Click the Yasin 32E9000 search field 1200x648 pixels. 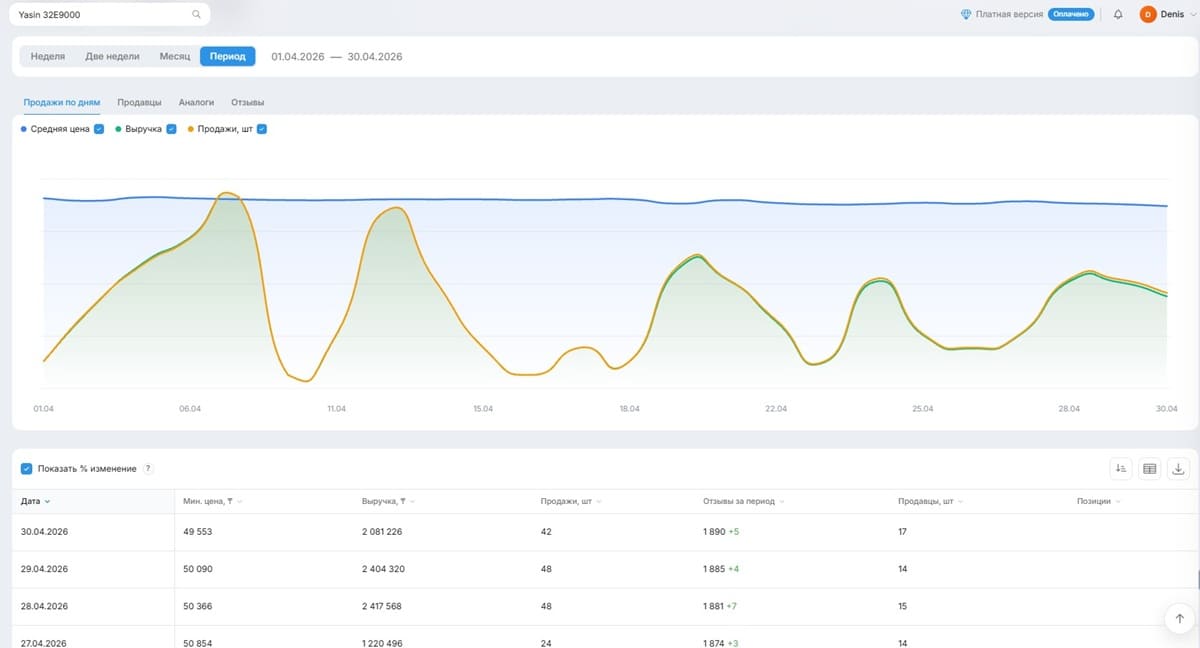tap(110, 15)
